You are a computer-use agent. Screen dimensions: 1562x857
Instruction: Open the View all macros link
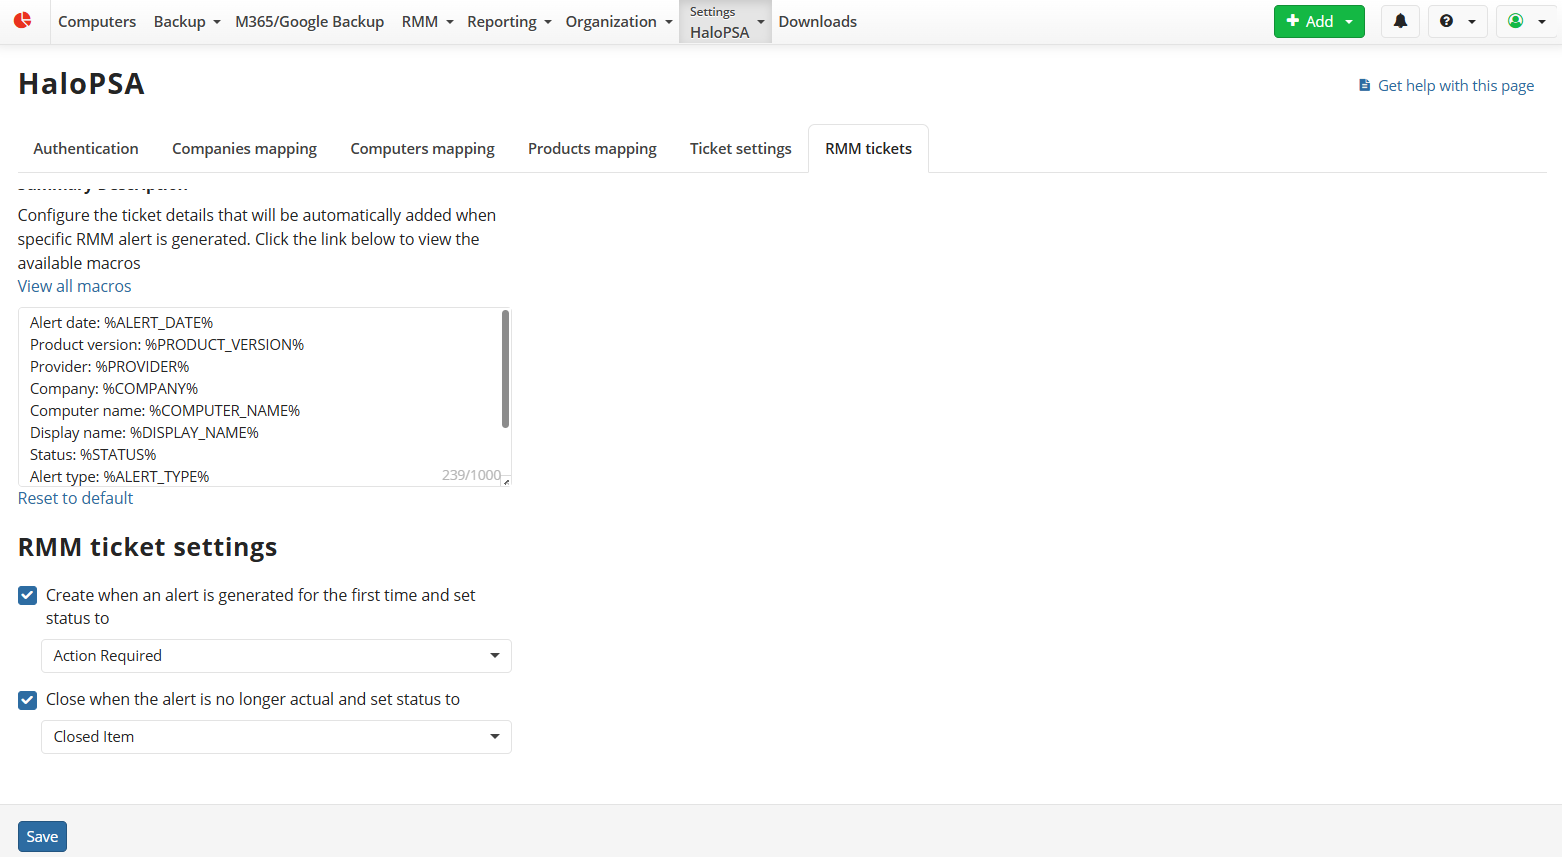[x=75, y=286]
